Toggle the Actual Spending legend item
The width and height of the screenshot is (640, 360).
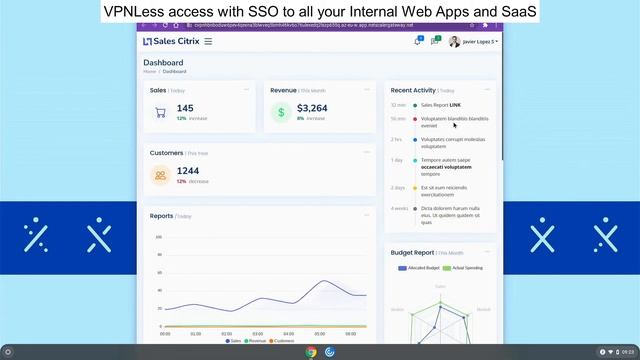463,268
